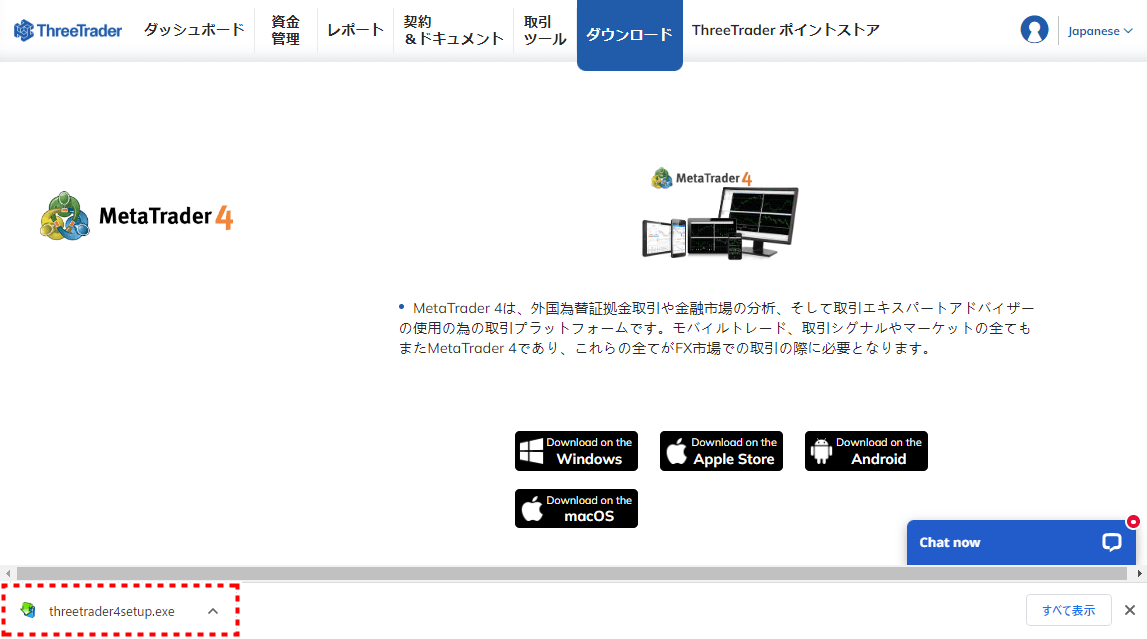The height and width of the screenshot is (639, 1147).
Task: Open the downloaded threetrader4setup.exe file
Action: (x=111, y=611)
